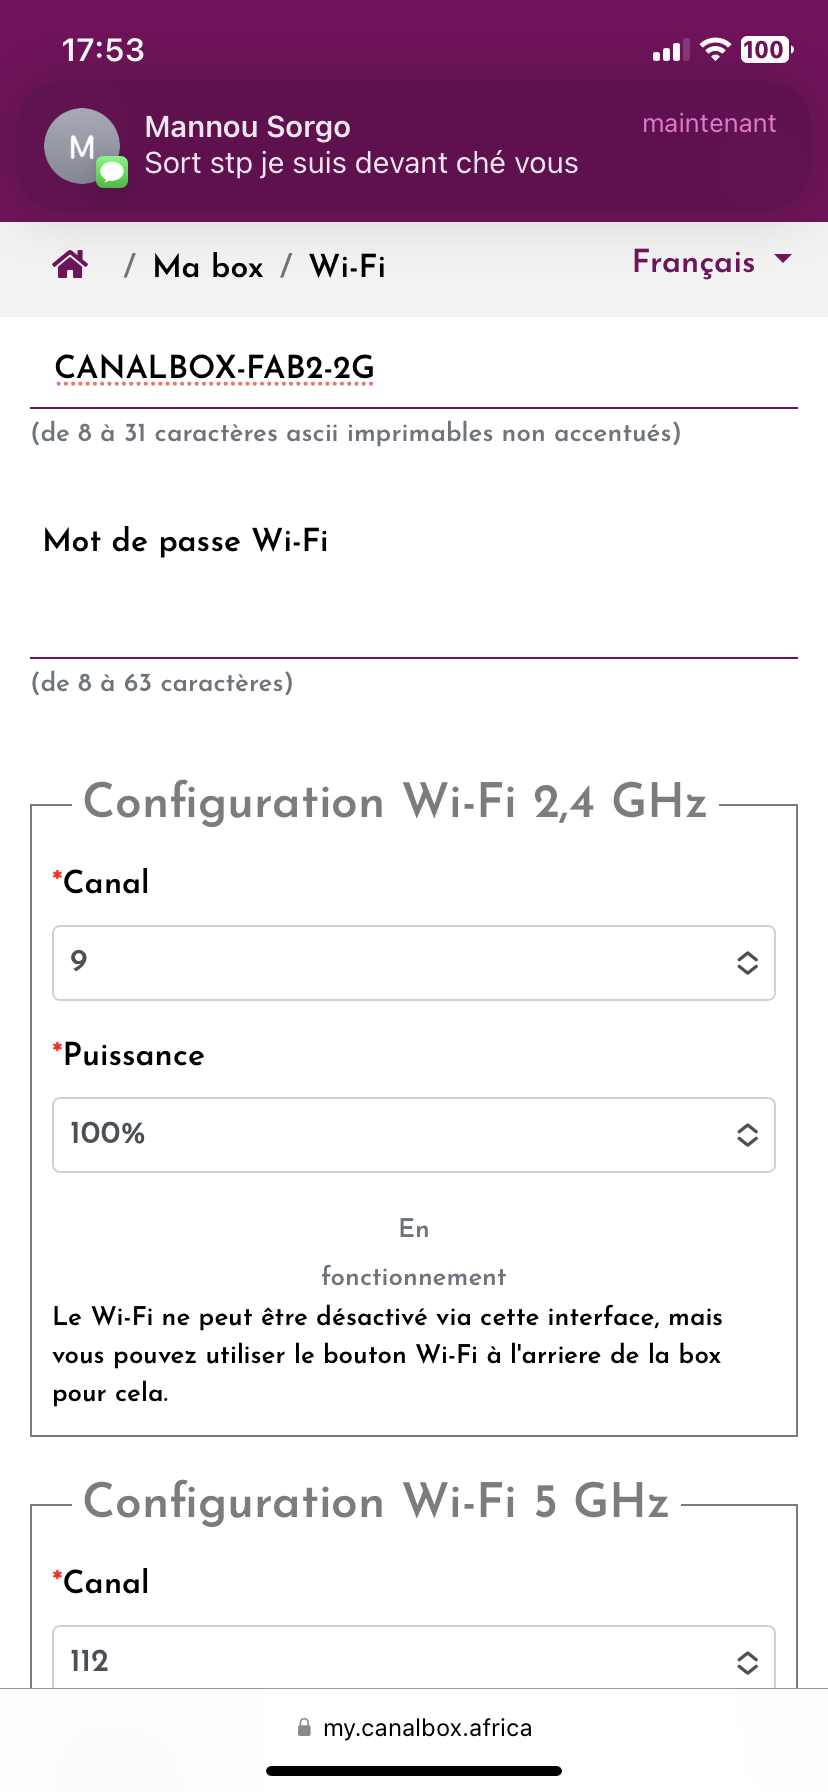This screenshot has width=828, height=1792.
Task: Edit the CANALBOX-FAB2-2G network name field
Action: 413,368
